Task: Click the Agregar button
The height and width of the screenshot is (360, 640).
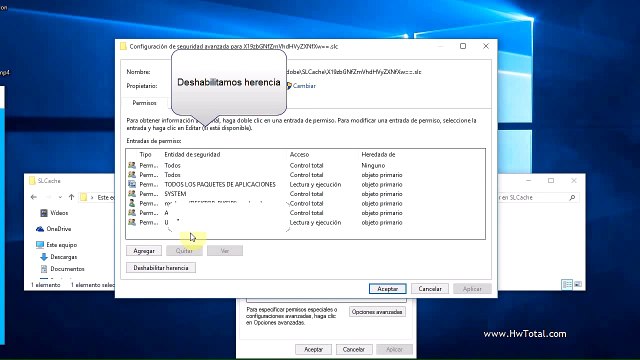Action: [x=144, y=251]
